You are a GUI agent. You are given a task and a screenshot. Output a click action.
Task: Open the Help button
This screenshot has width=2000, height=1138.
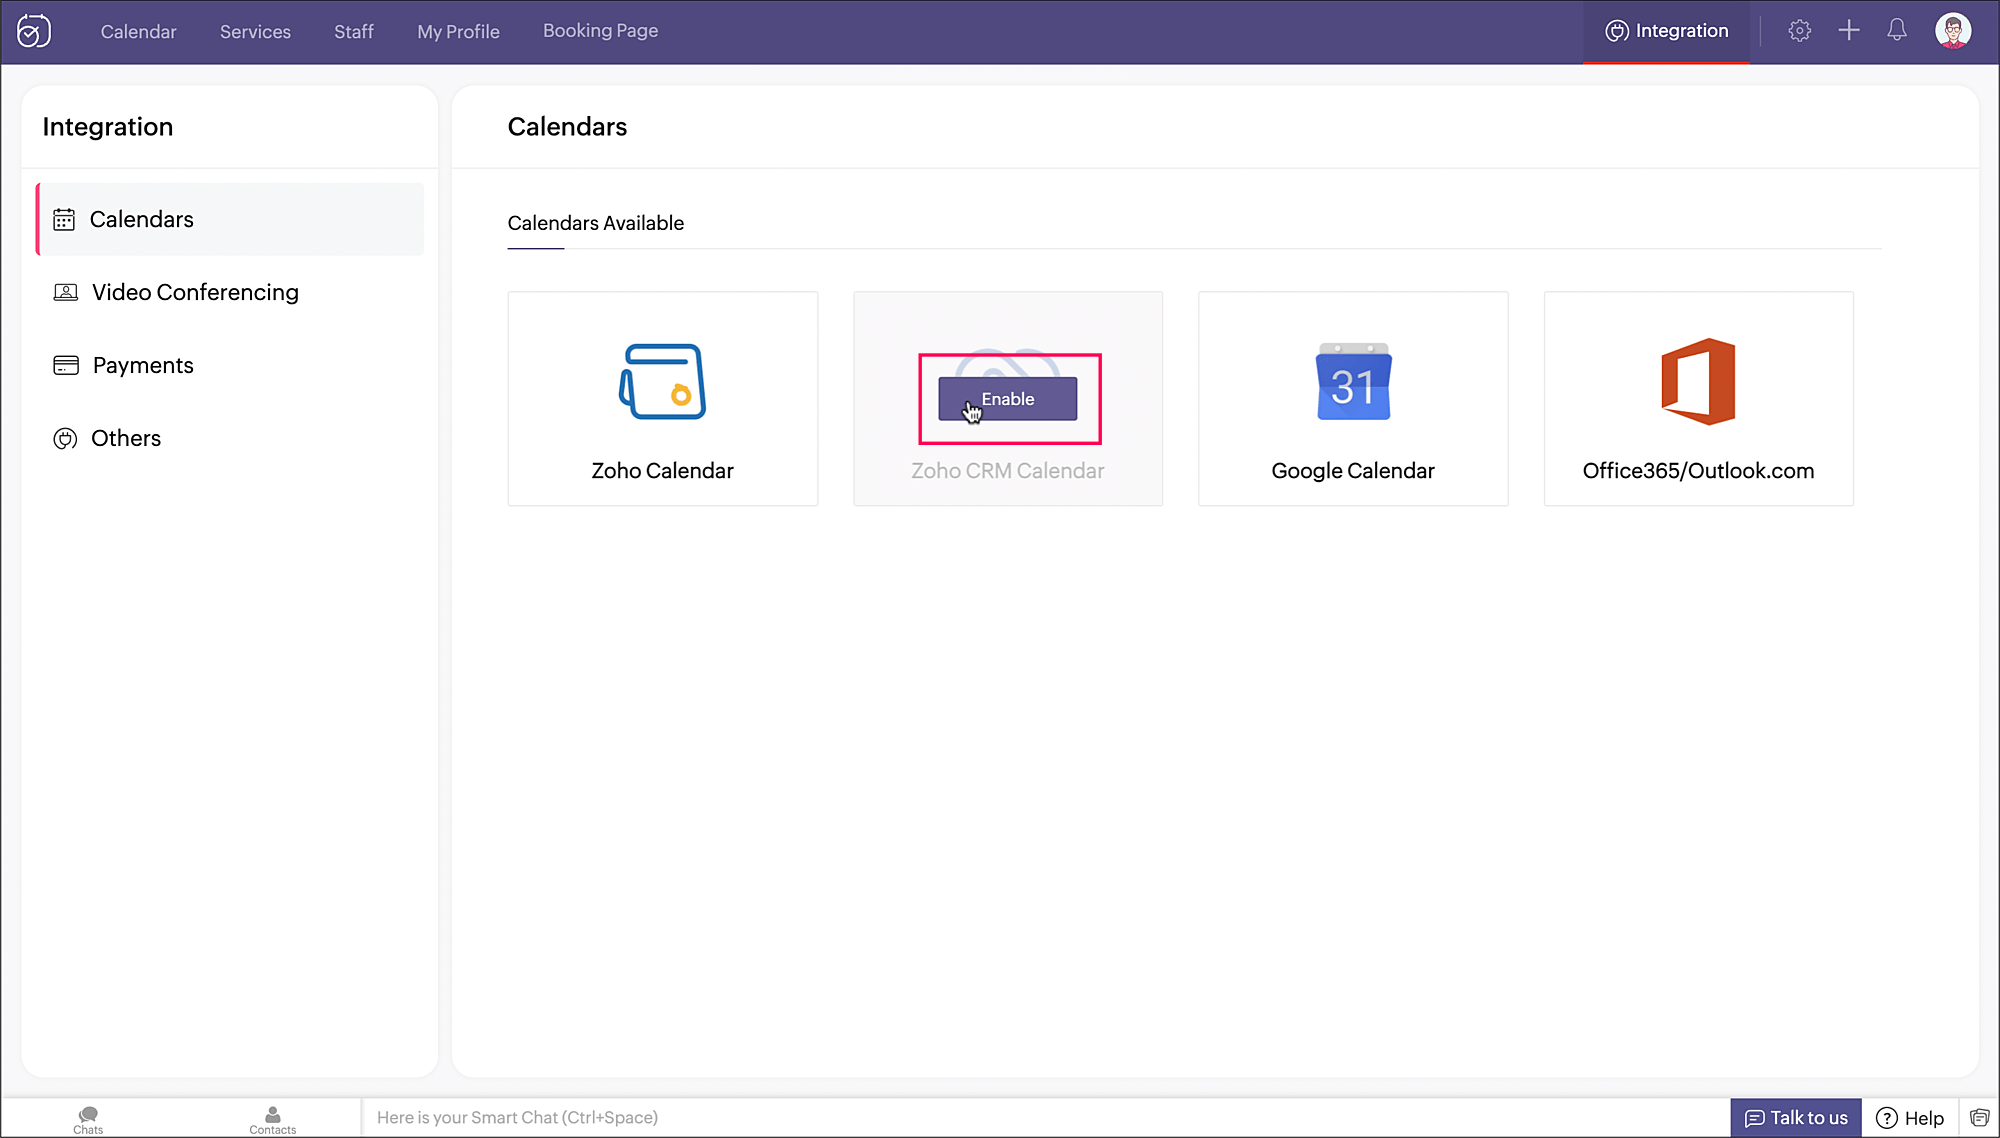(1910, 1118)
